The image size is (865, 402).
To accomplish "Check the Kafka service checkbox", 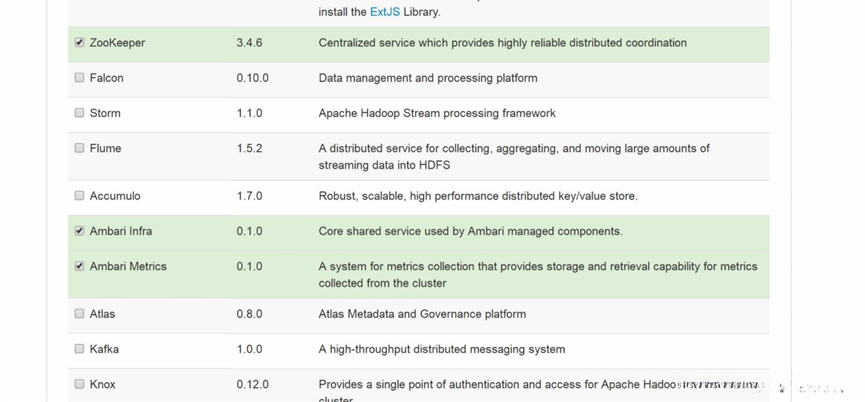I will 79,349.
